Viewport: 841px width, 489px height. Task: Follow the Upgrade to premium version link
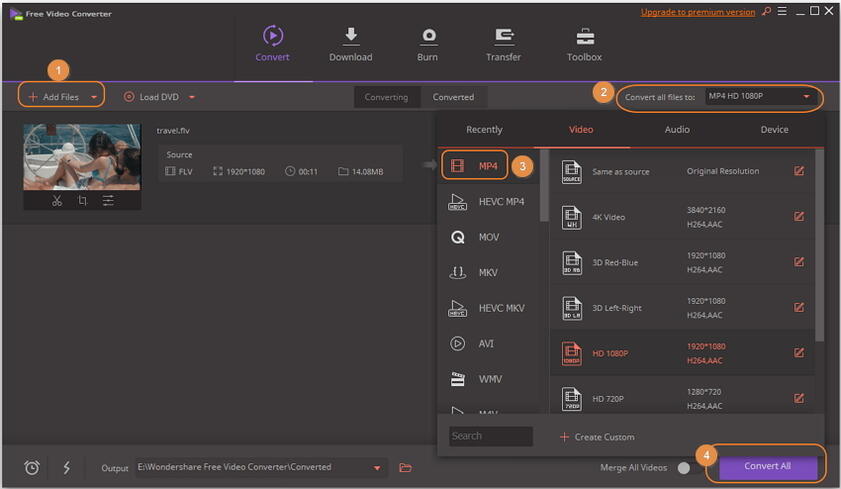click(698, 12)
